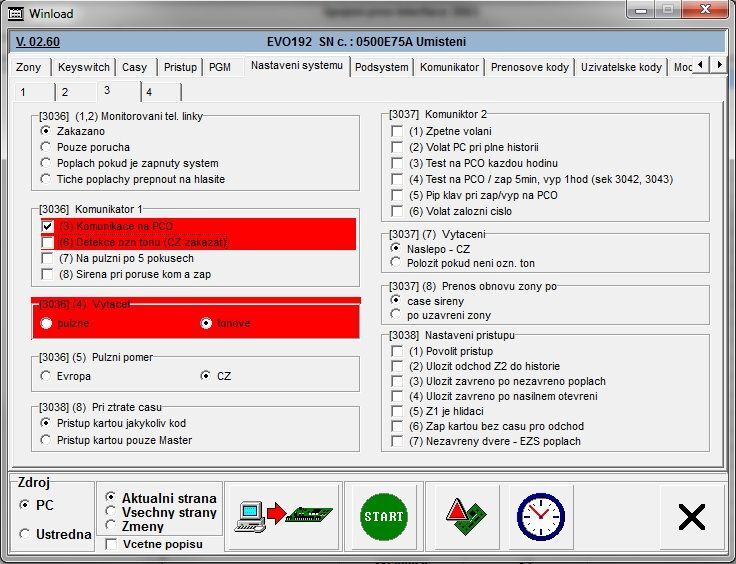This screenshot has height=564, width=736.
Task: Toggle Komunikace na PCO checkbox
Action: pyautogui.click(x=47, y=227)
